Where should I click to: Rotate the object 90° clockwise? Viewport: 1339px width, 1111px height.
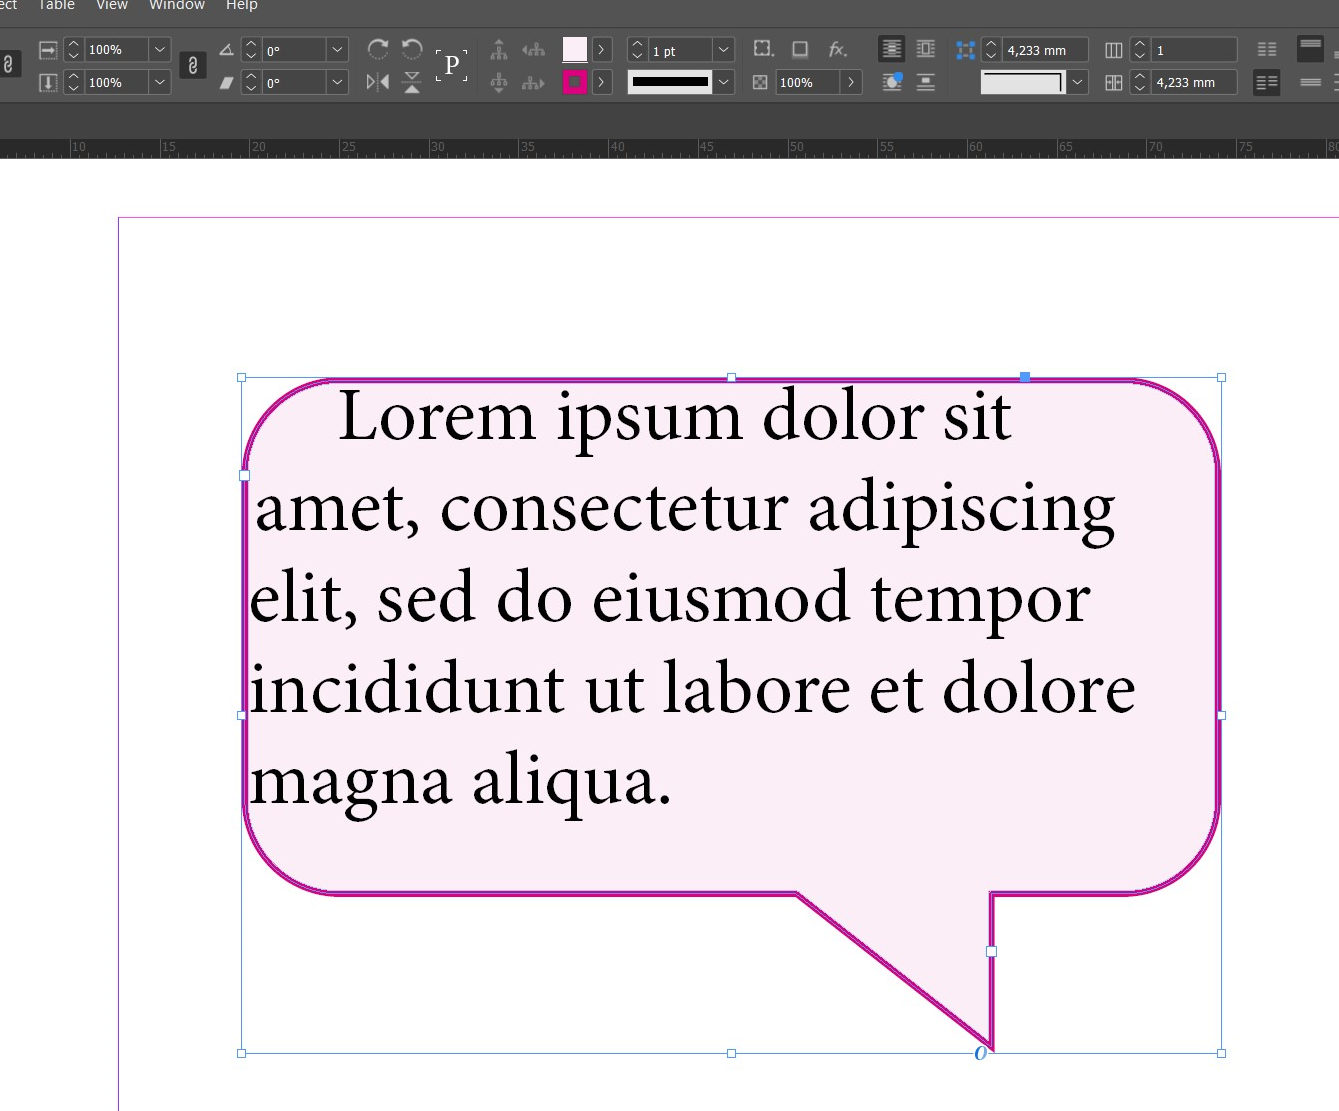[x=378, y=49]
